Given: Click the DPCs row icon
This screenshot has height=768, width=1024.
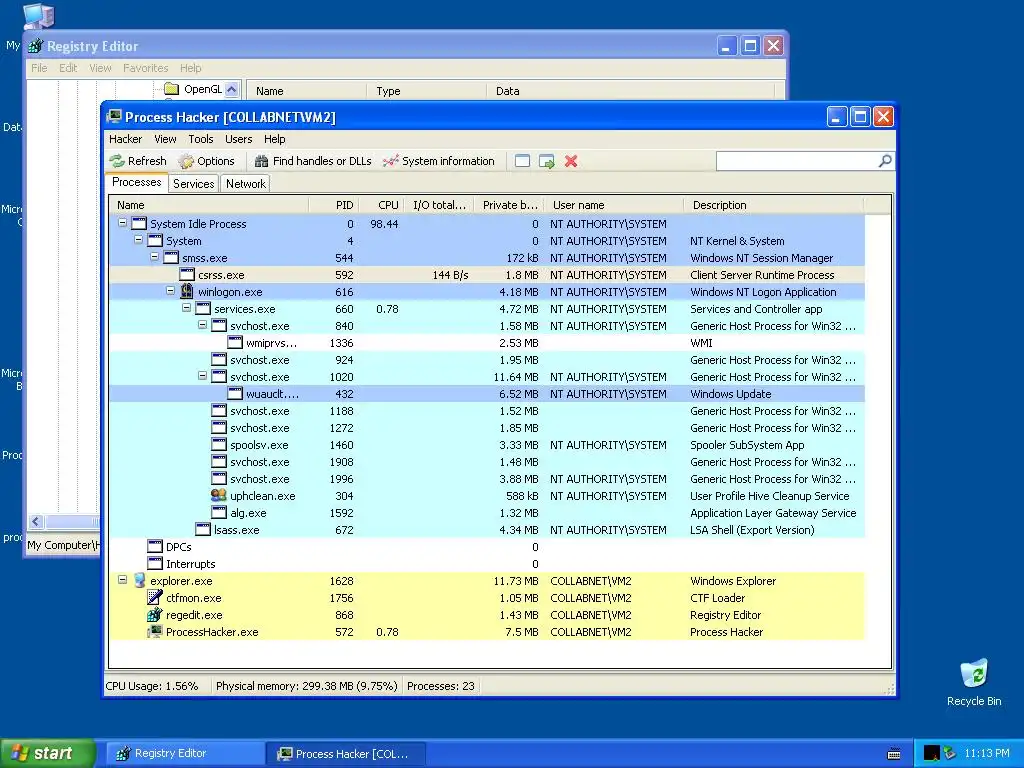Looking at the screenshot, I should 155,547.
